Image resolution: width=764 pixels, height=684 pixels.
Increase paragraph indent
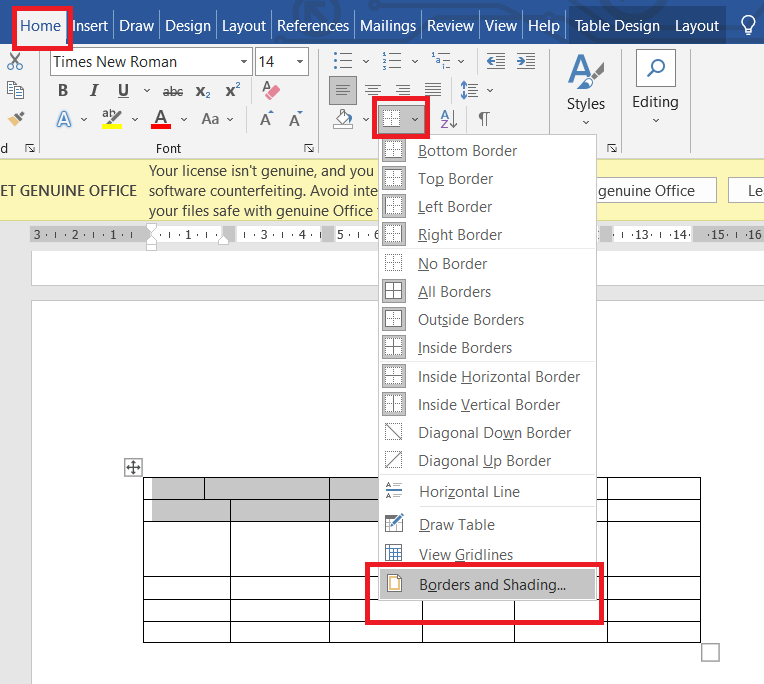526,61
